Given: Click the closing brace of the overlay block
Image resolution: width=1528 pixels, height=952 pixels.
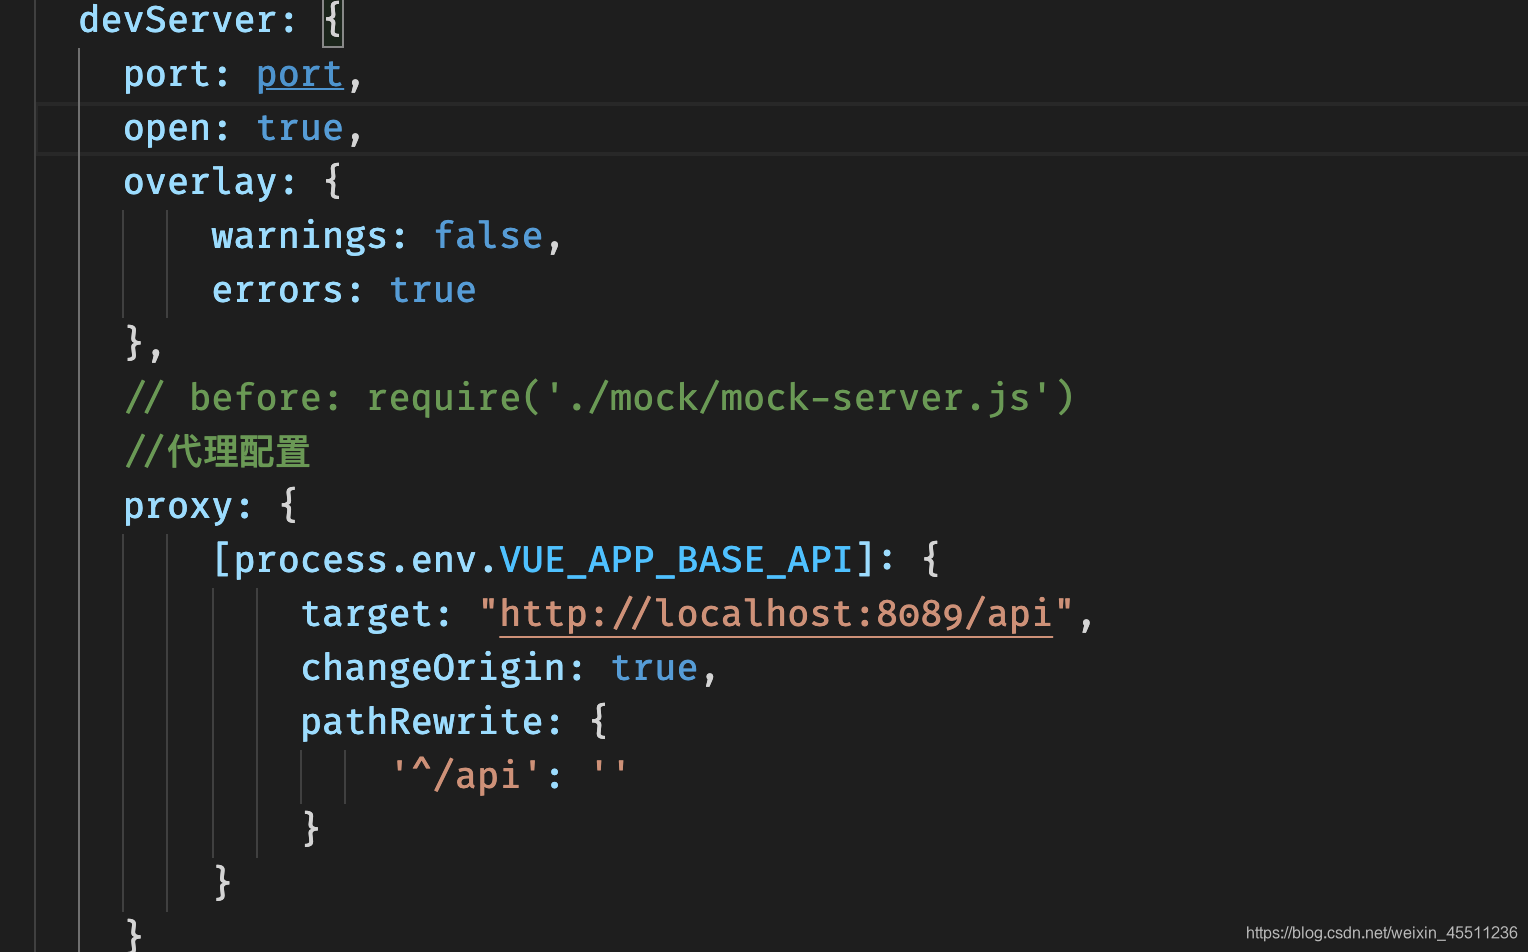Looking at the screenshot, I should click(x=134, y=344).
